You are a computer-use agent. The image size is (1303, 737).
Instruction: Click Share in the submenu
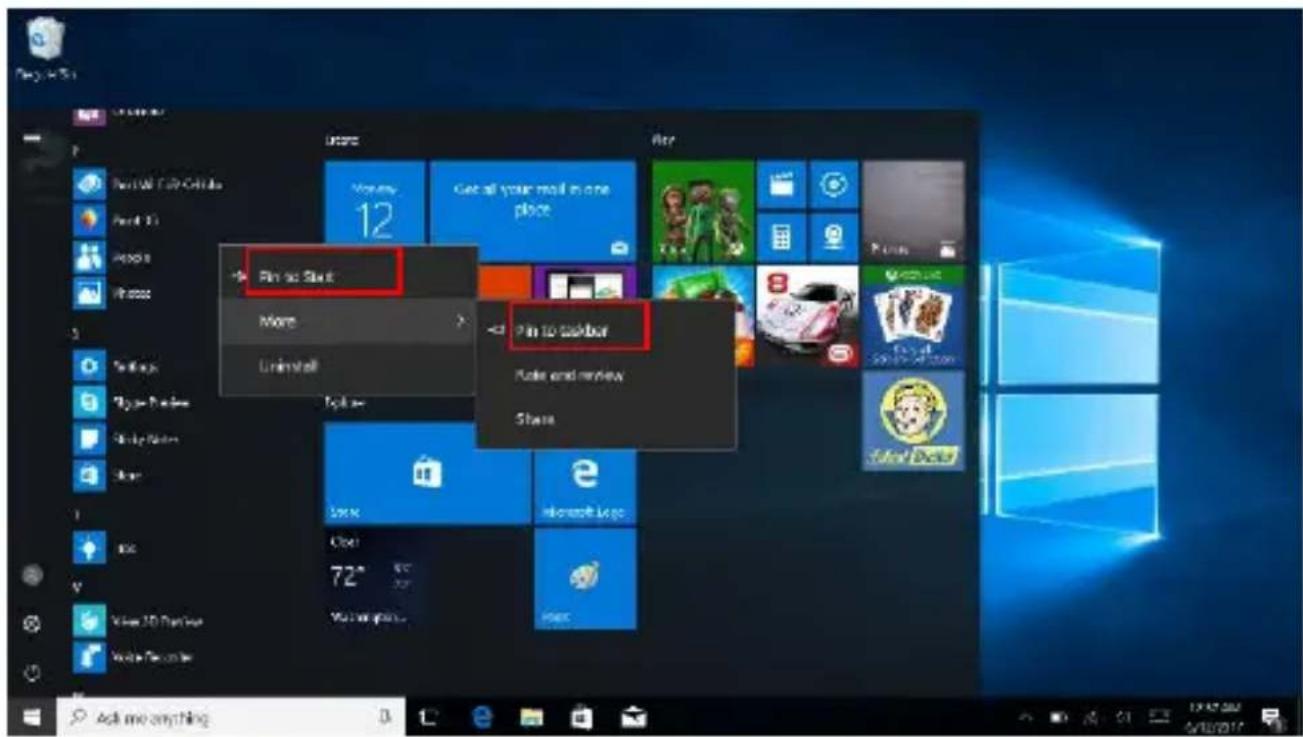[606, 420]
